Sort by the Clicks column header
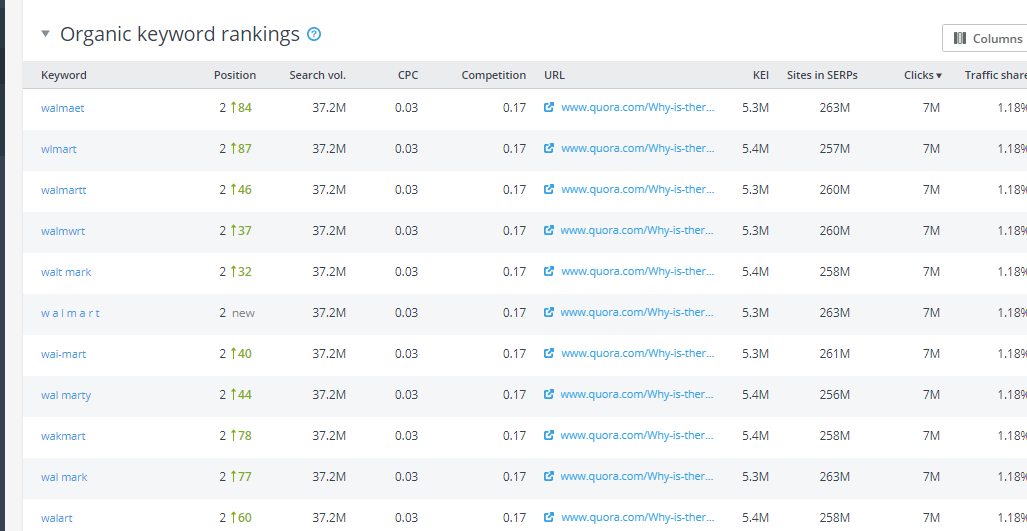The width and height of the screenshot is (1027, 531). click(922, 75)
